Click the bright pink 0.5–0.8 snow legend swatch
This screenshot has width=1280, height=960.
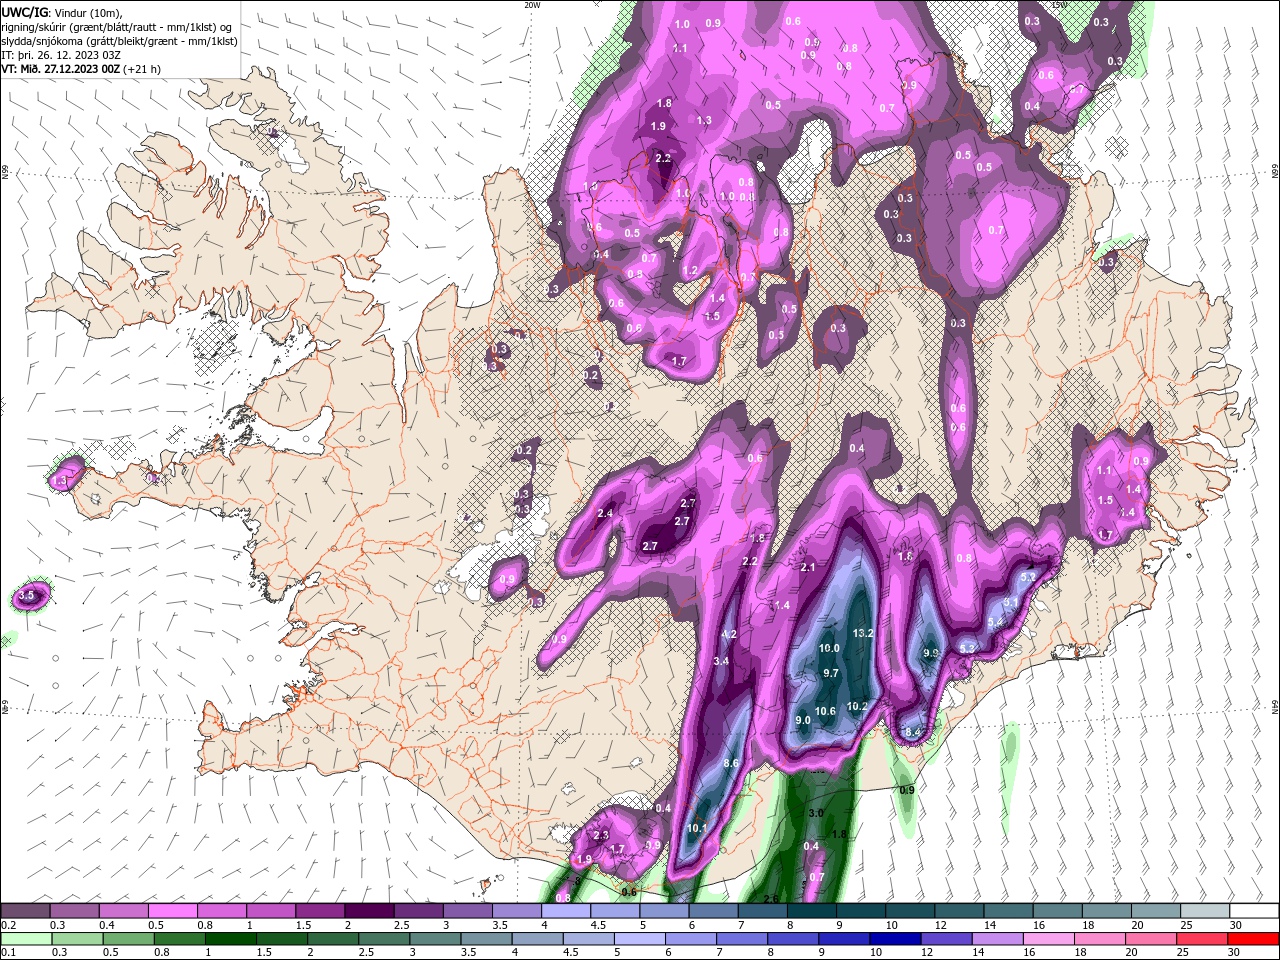172,911
